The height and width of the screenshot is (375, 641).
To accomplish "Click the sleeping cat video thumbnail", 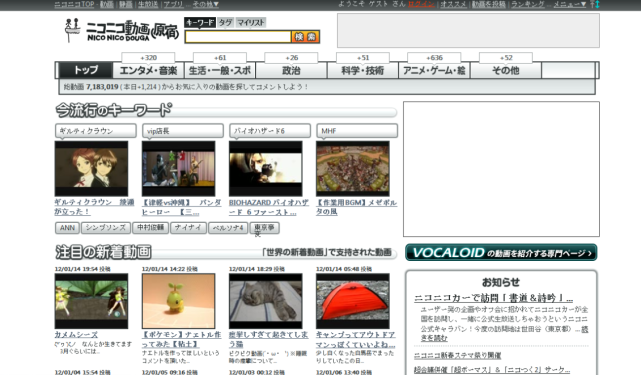I will point(266,301).
